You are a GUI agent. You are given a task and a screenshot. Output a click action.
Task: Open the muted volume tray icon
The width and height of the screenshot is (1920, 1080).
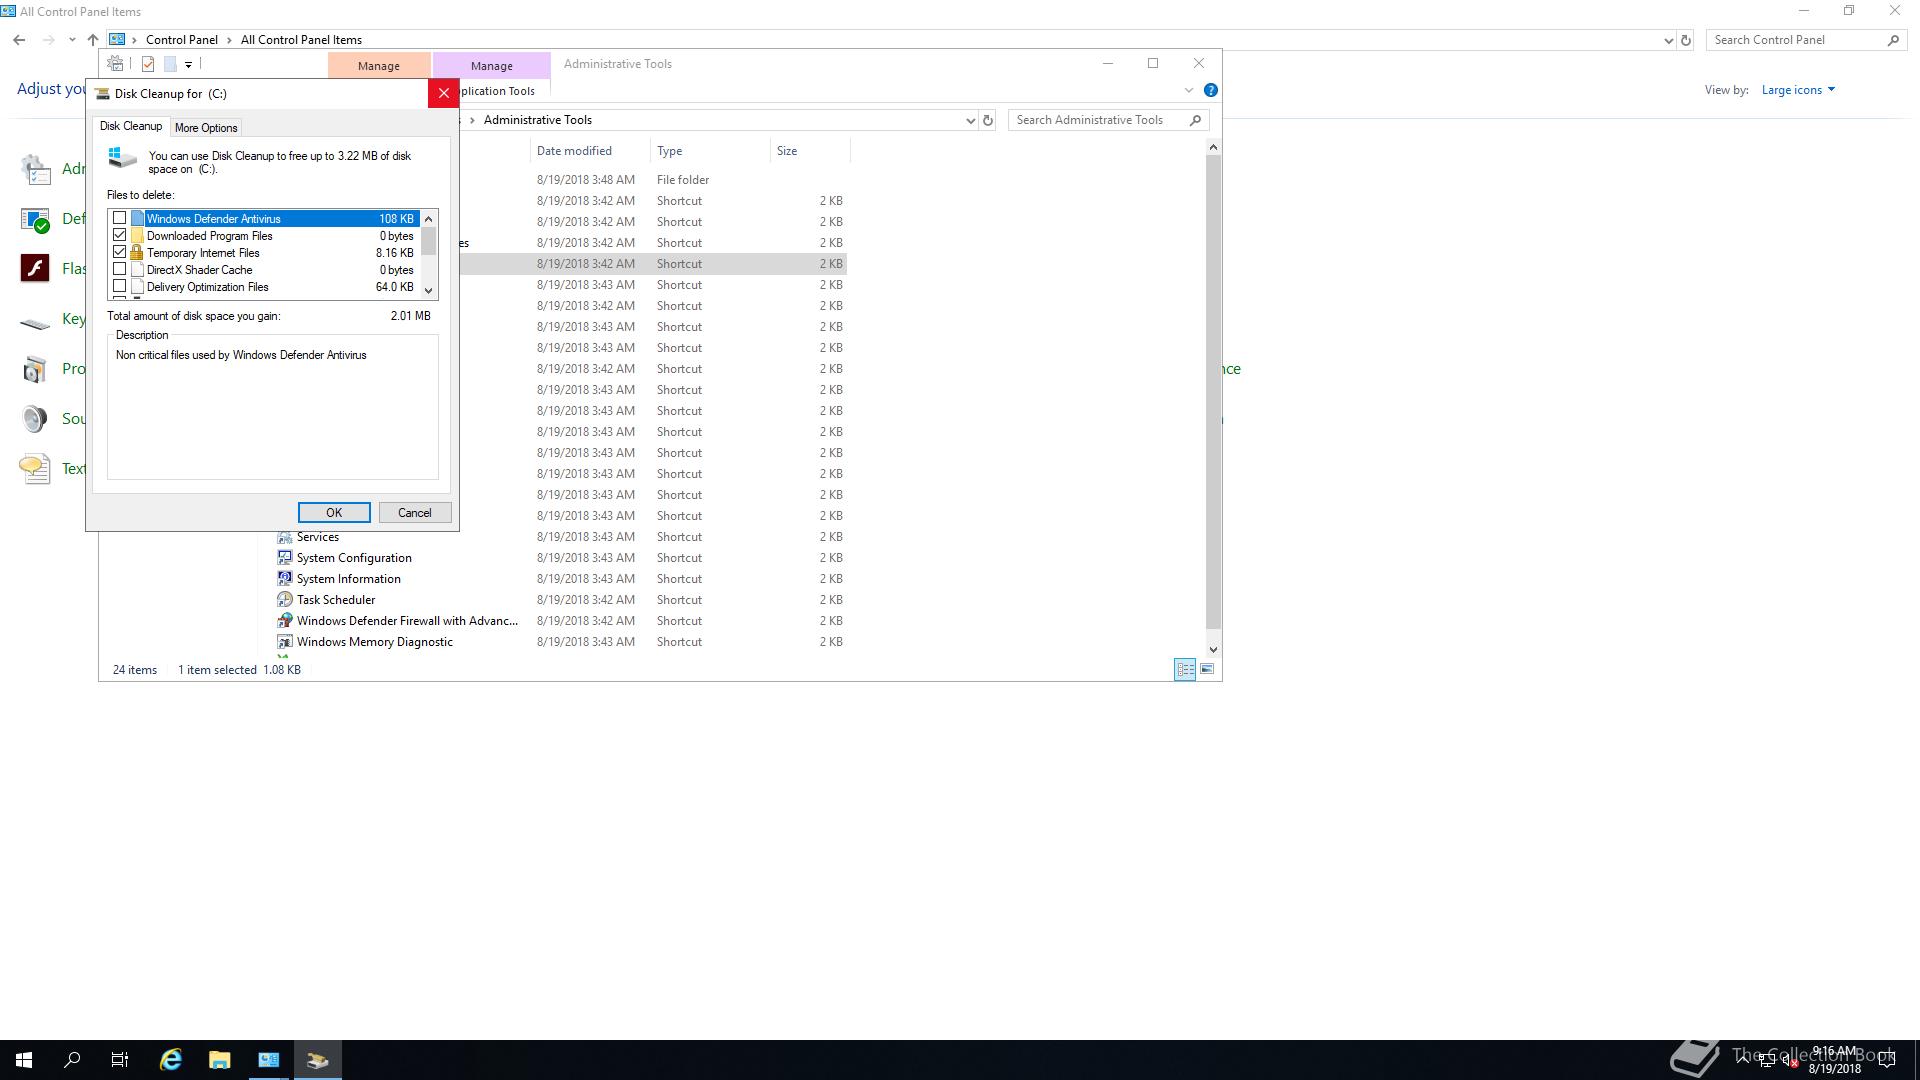pos(1789,1061)
